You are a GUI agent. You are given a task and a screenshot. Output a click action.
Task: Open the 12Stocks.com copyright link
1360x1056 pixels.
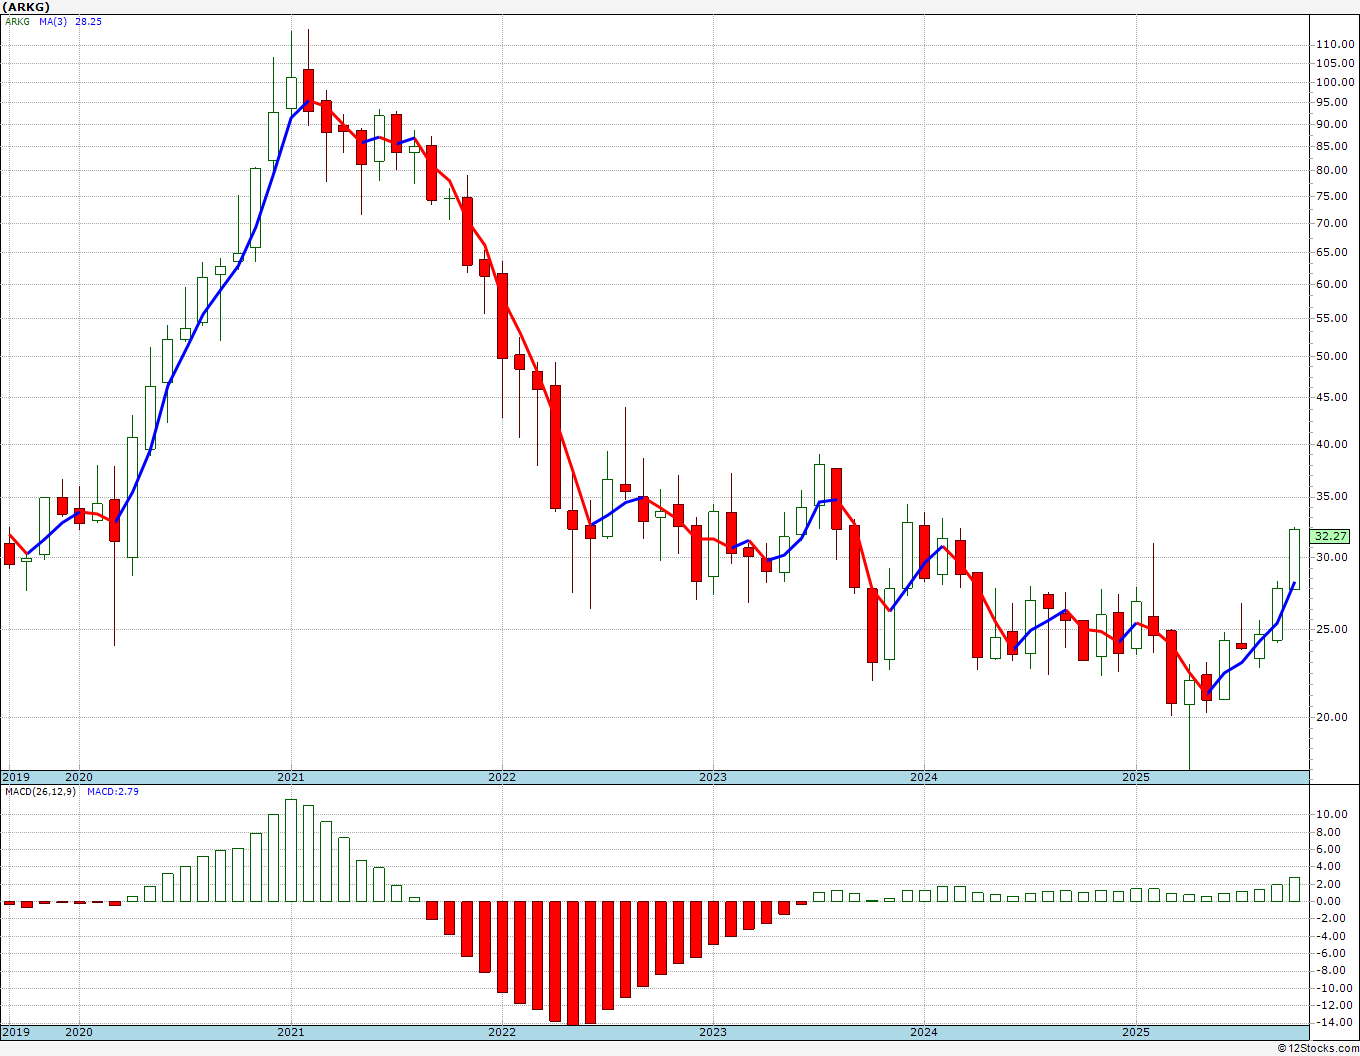point(1316,1048)
